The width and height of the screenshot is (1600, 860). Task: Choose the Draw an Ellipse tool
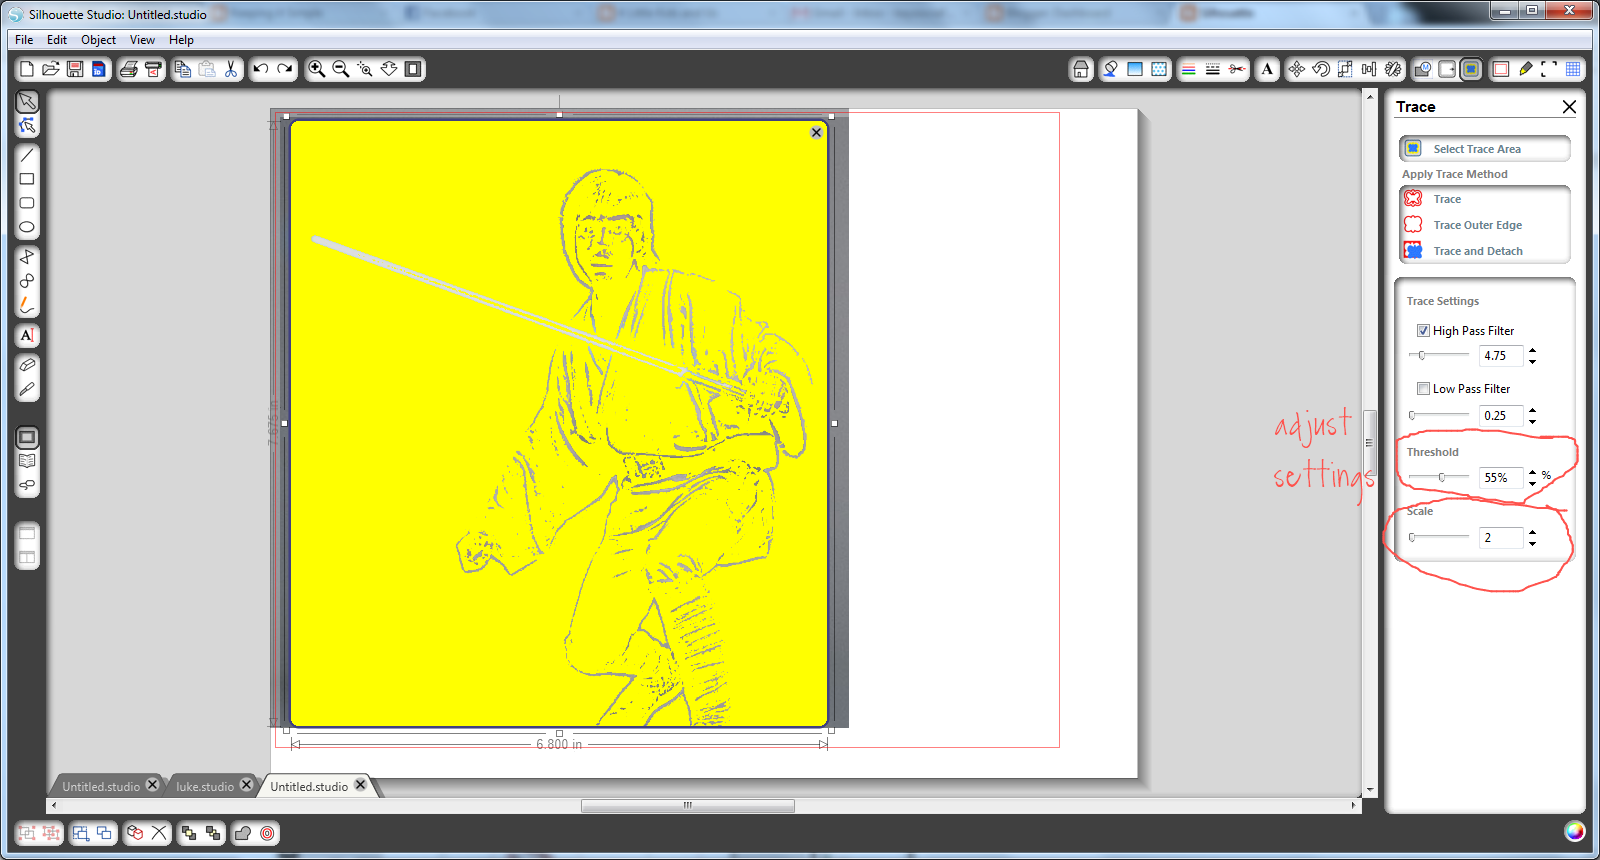tap(27, 227)
